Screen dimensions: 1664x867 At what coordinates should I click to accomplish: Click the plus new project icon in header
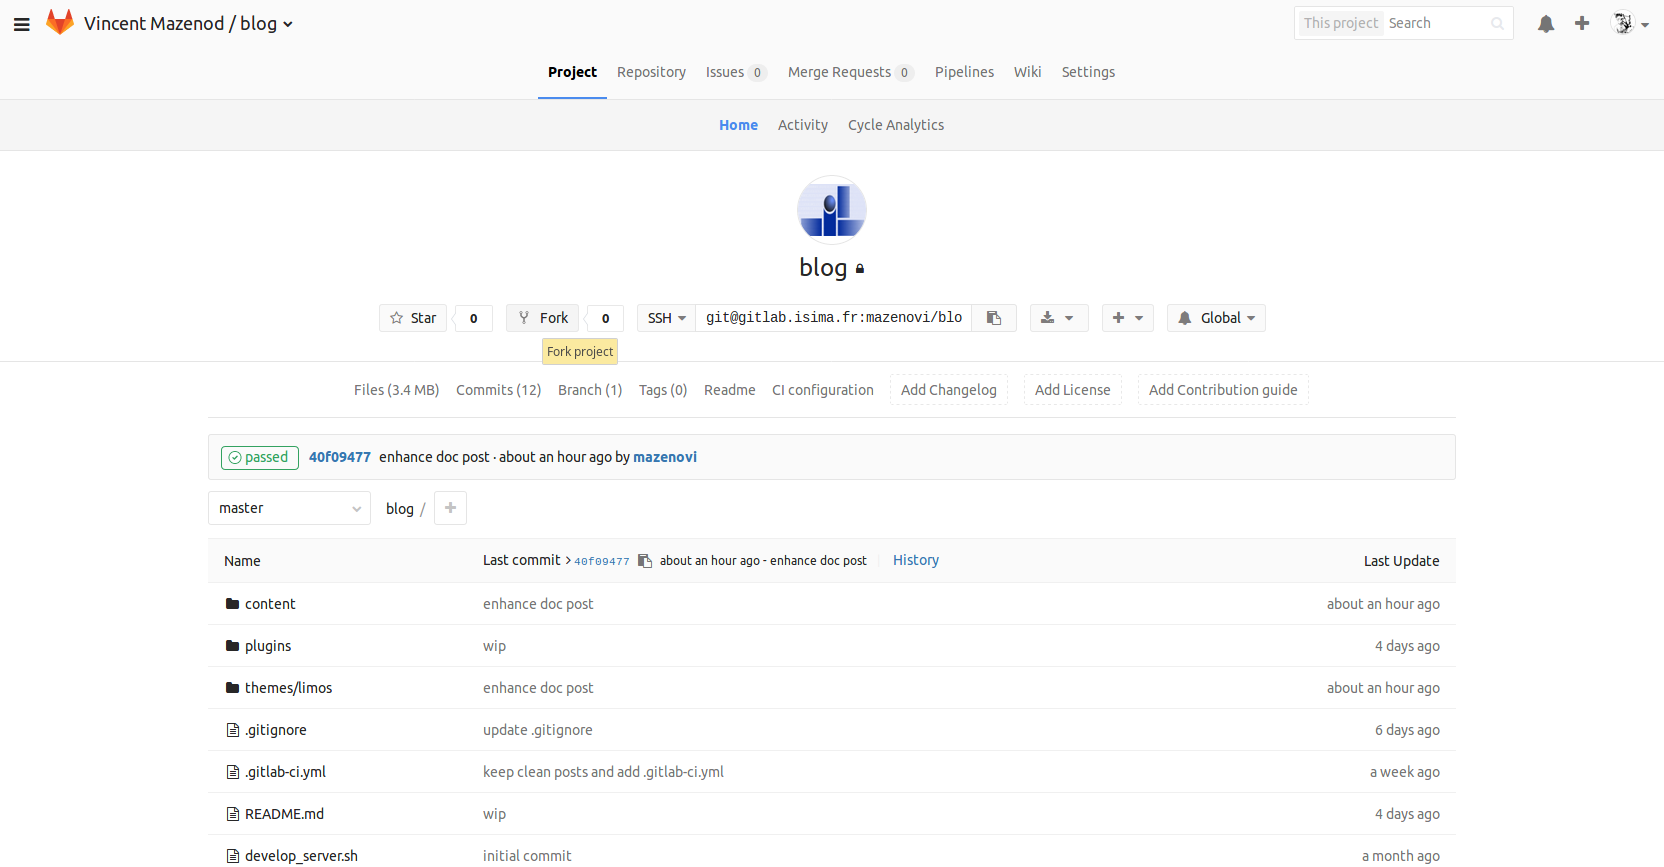point(1582,23)
